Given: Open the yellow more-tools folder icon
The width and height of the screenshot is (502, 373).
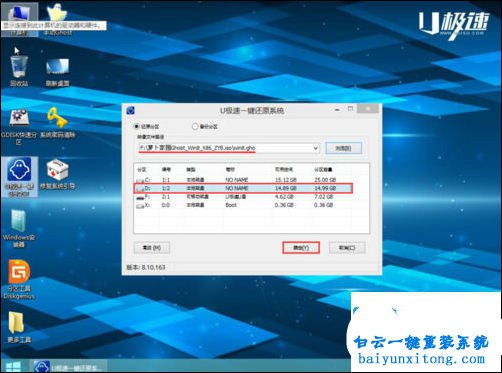Looking at the screenshot, I should pyautogui.click(x=19, y=327).
